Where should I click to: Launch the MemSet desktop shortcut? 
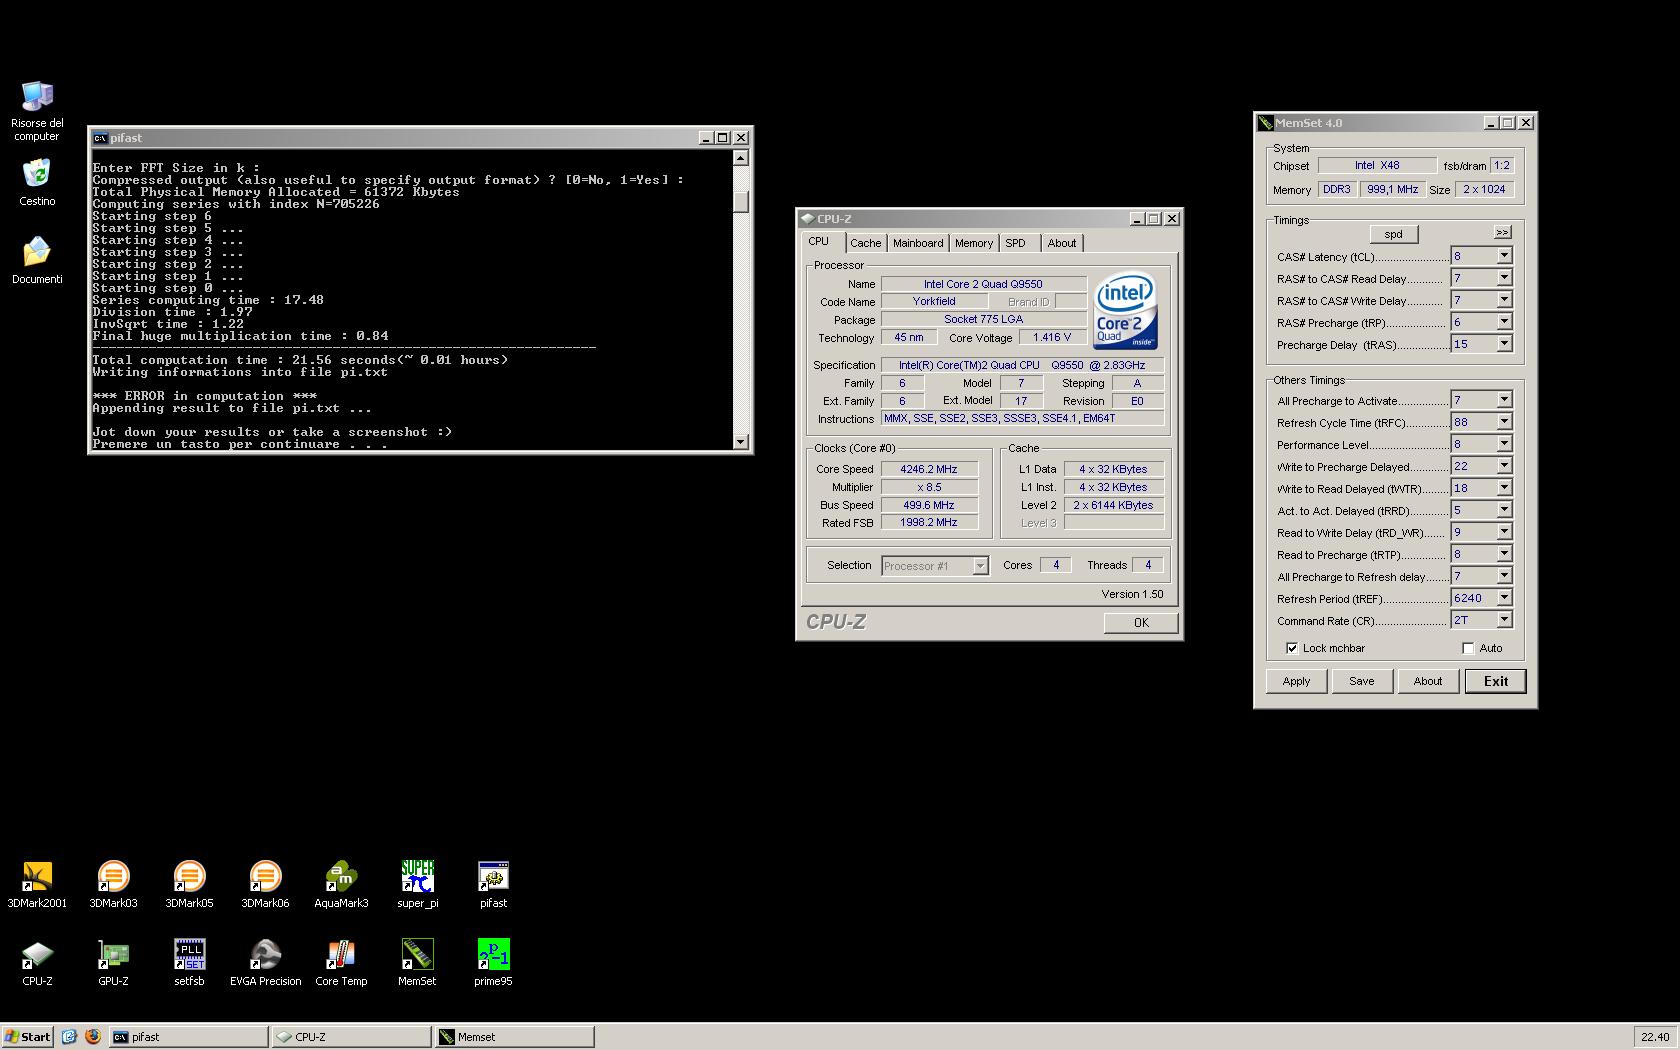(x=417, y=963)
